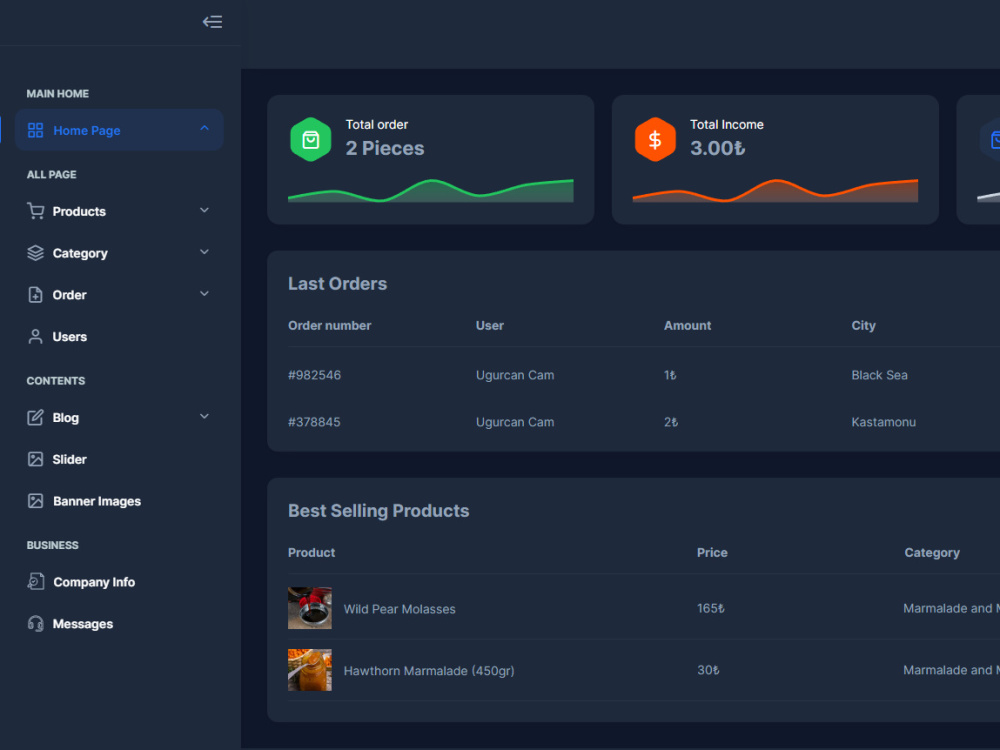Click Category column header in products table
The width and height of the screenshot is (1000, 750).
[932, 552]
